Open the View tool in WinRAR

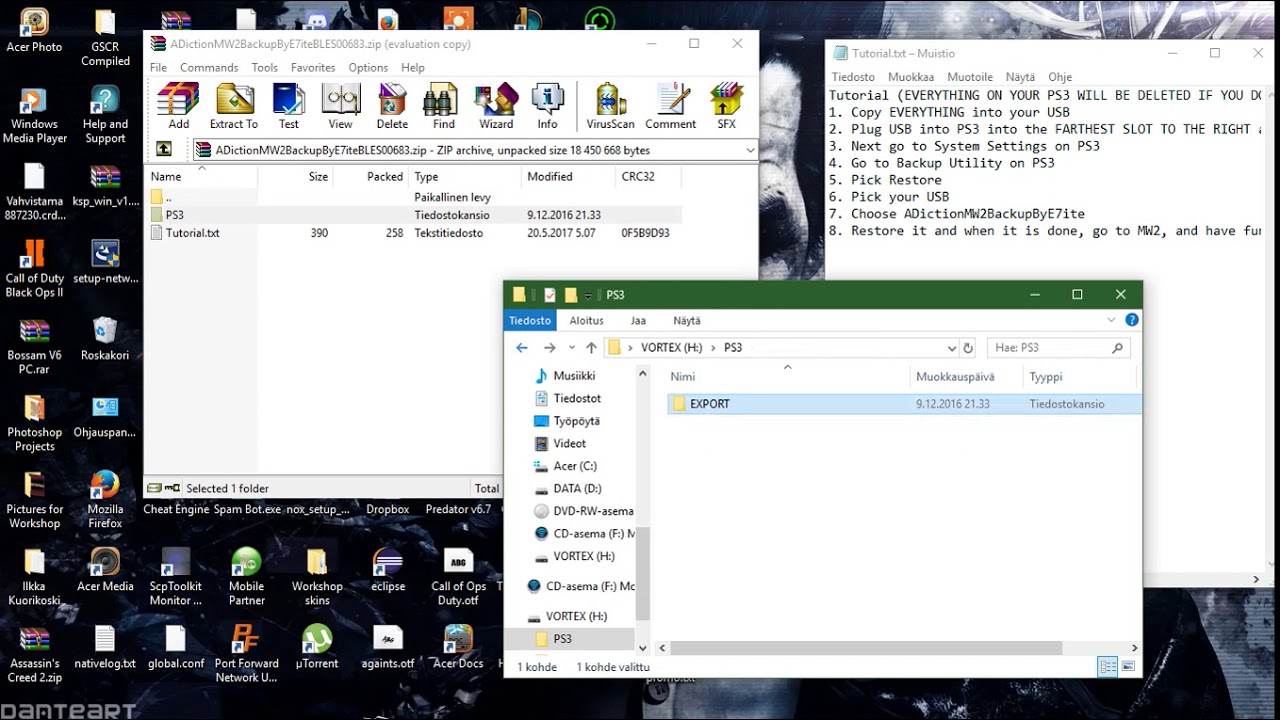click(341, 106)
